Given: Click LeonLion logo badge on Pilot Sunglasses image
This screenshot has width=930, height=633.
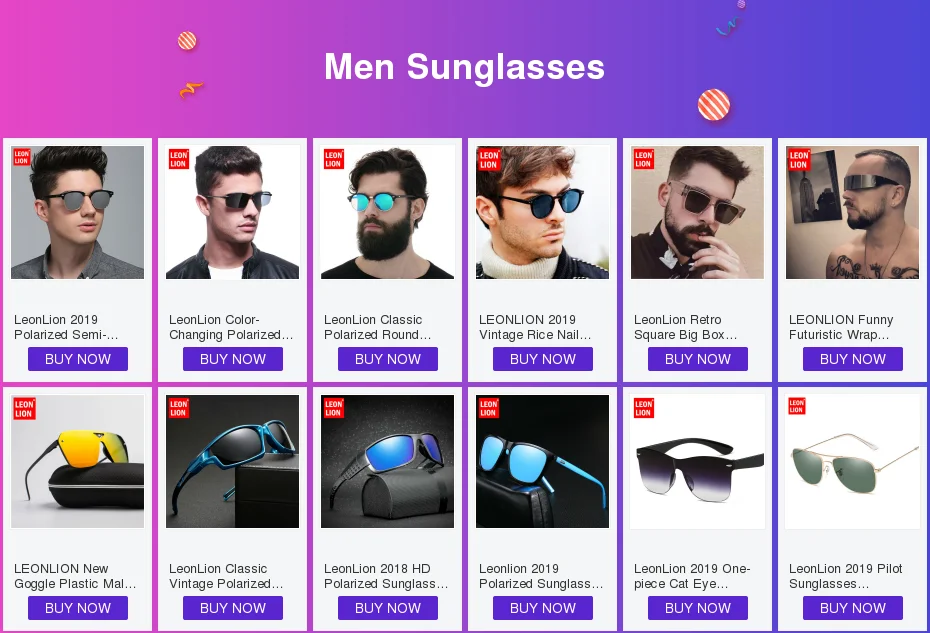Looking at the screenshot, I should [x=797, y=406].
